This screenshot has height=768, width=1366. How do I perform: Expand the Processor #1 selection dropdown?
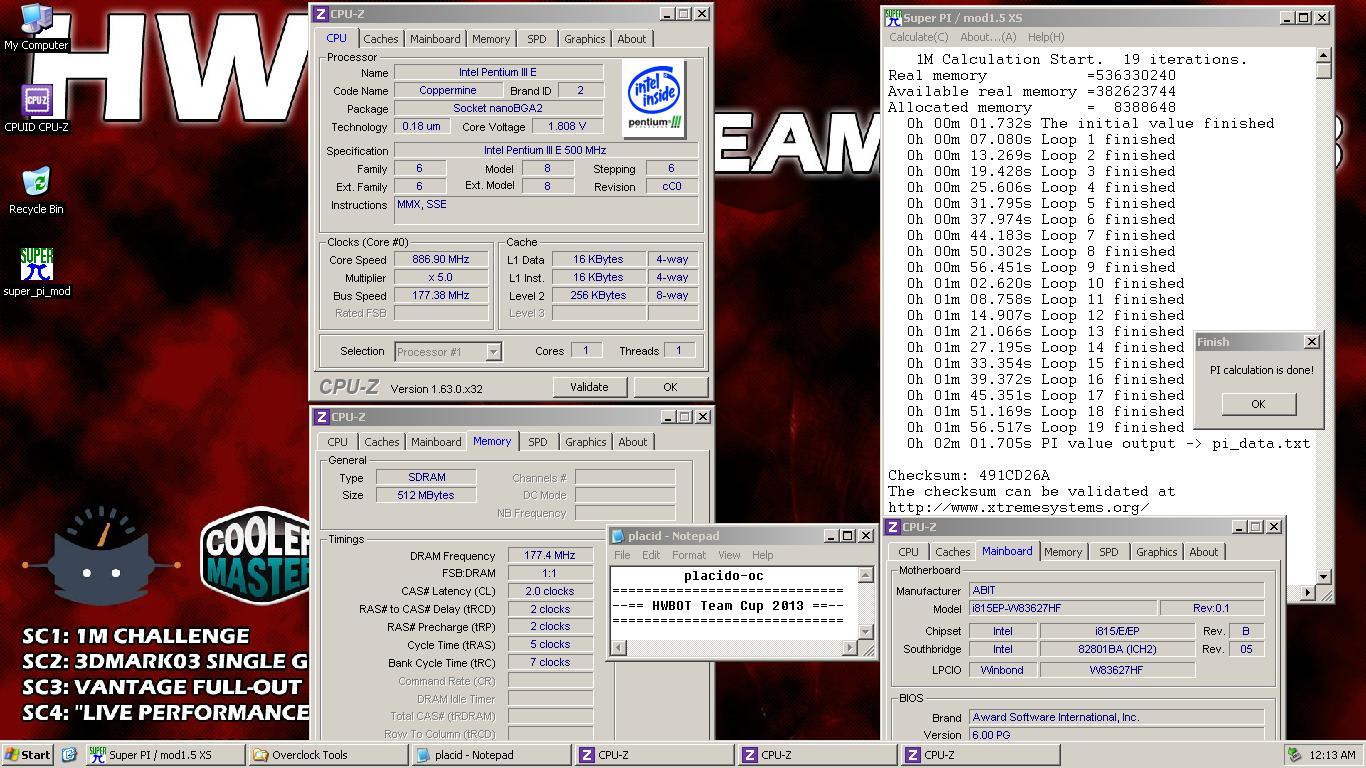point(493,352)
